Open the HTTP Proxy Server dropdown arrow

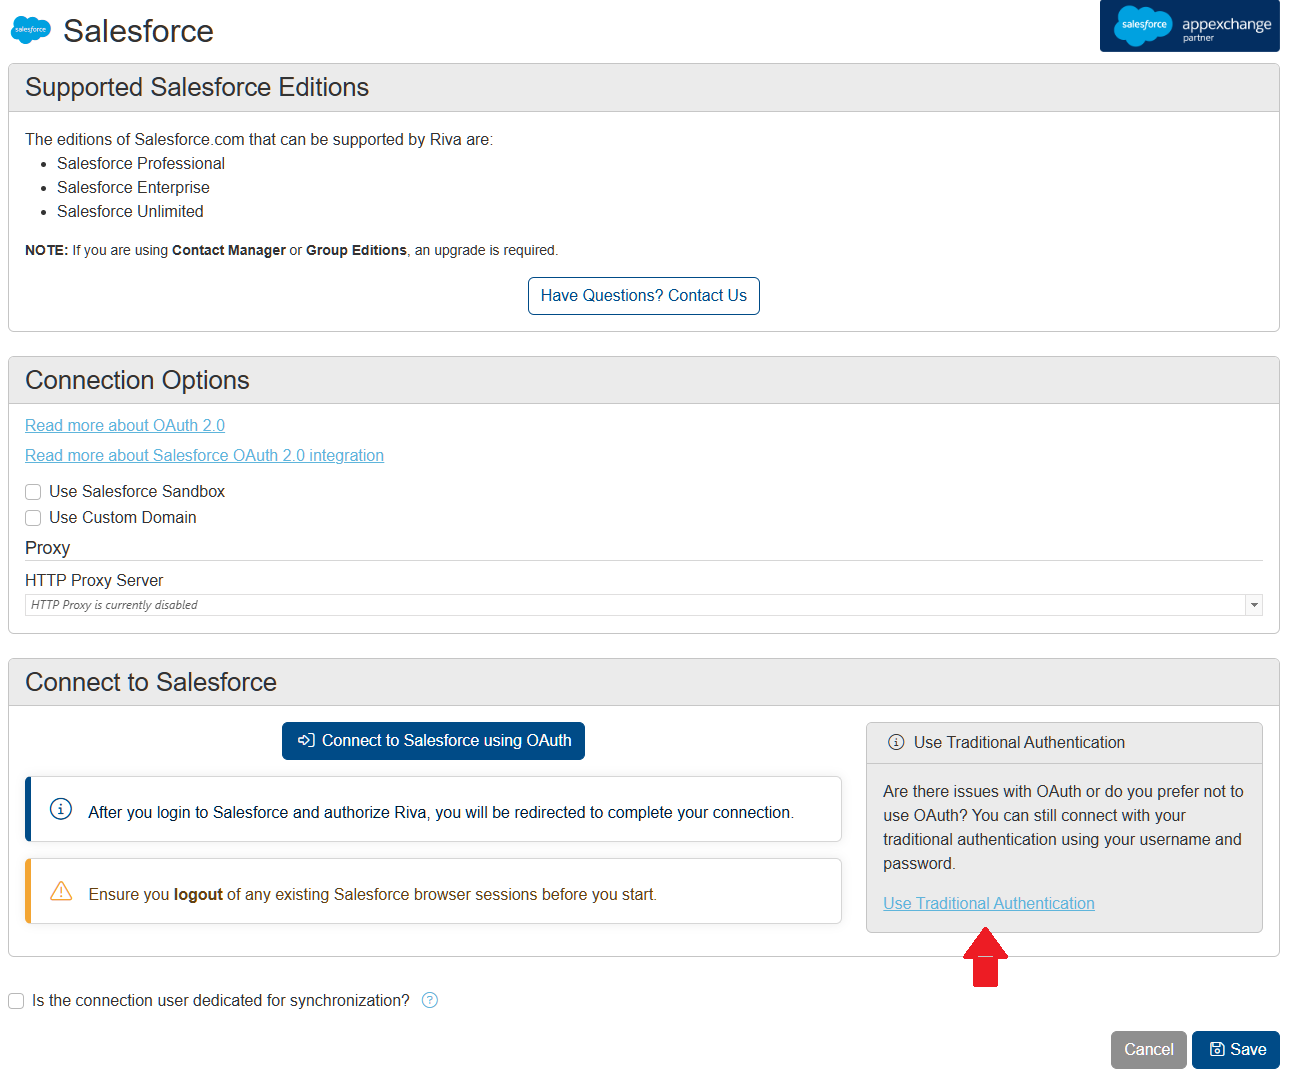click(x=1254, y=605)
